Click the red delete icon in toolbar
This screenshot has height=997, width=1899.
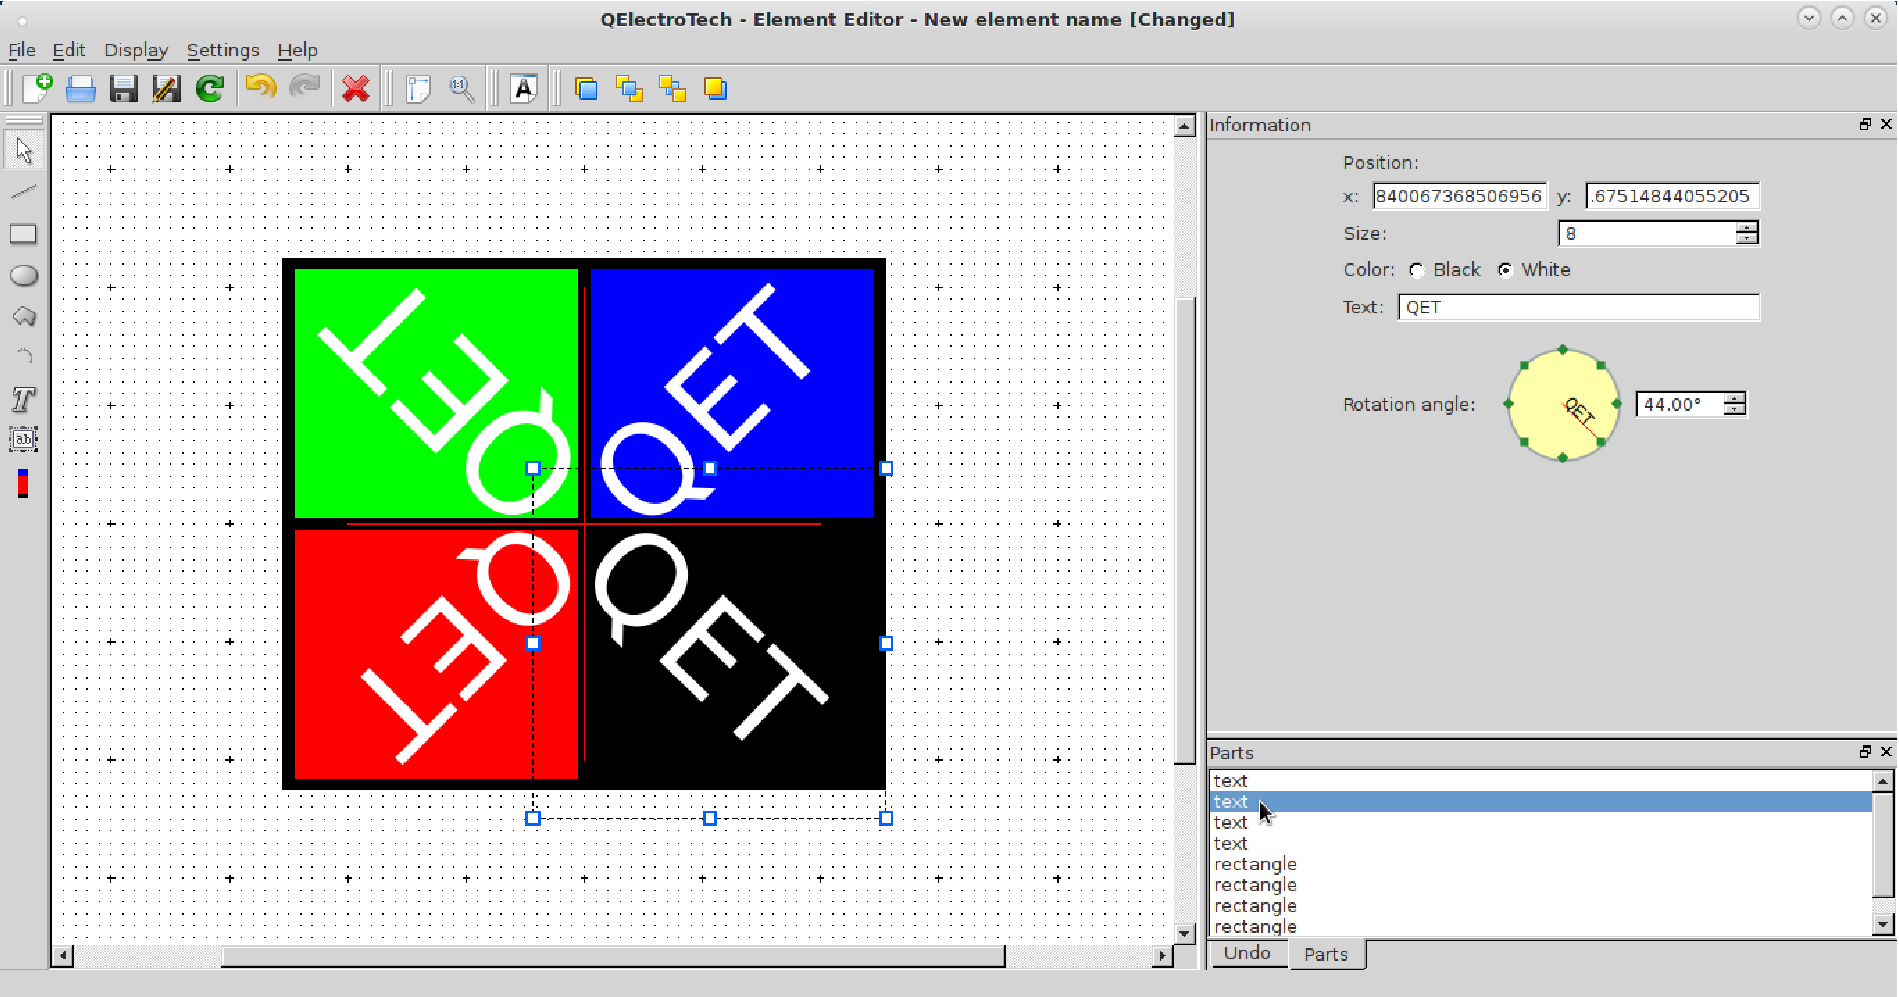coord(355,89)
